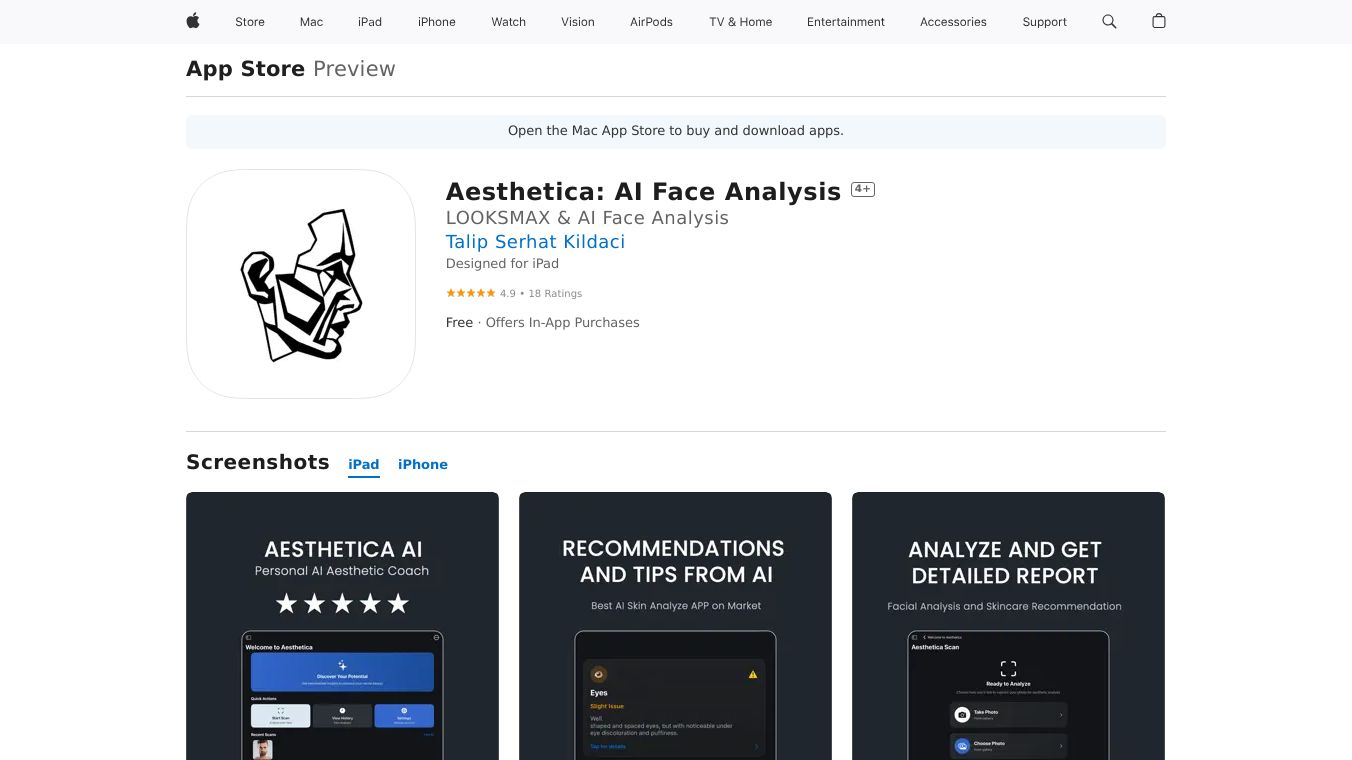1352x760 pixels.
Task: Click the orange star rating icons
Action: (470, 293)
